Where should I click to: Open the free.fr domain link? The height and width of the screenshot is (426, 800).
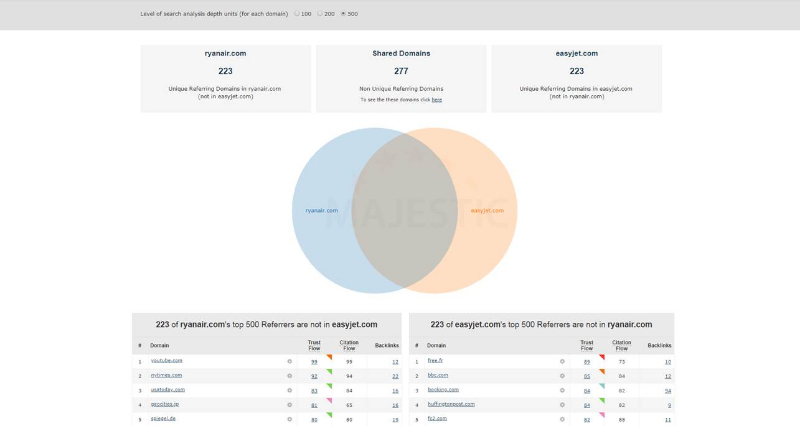point(435,360)
